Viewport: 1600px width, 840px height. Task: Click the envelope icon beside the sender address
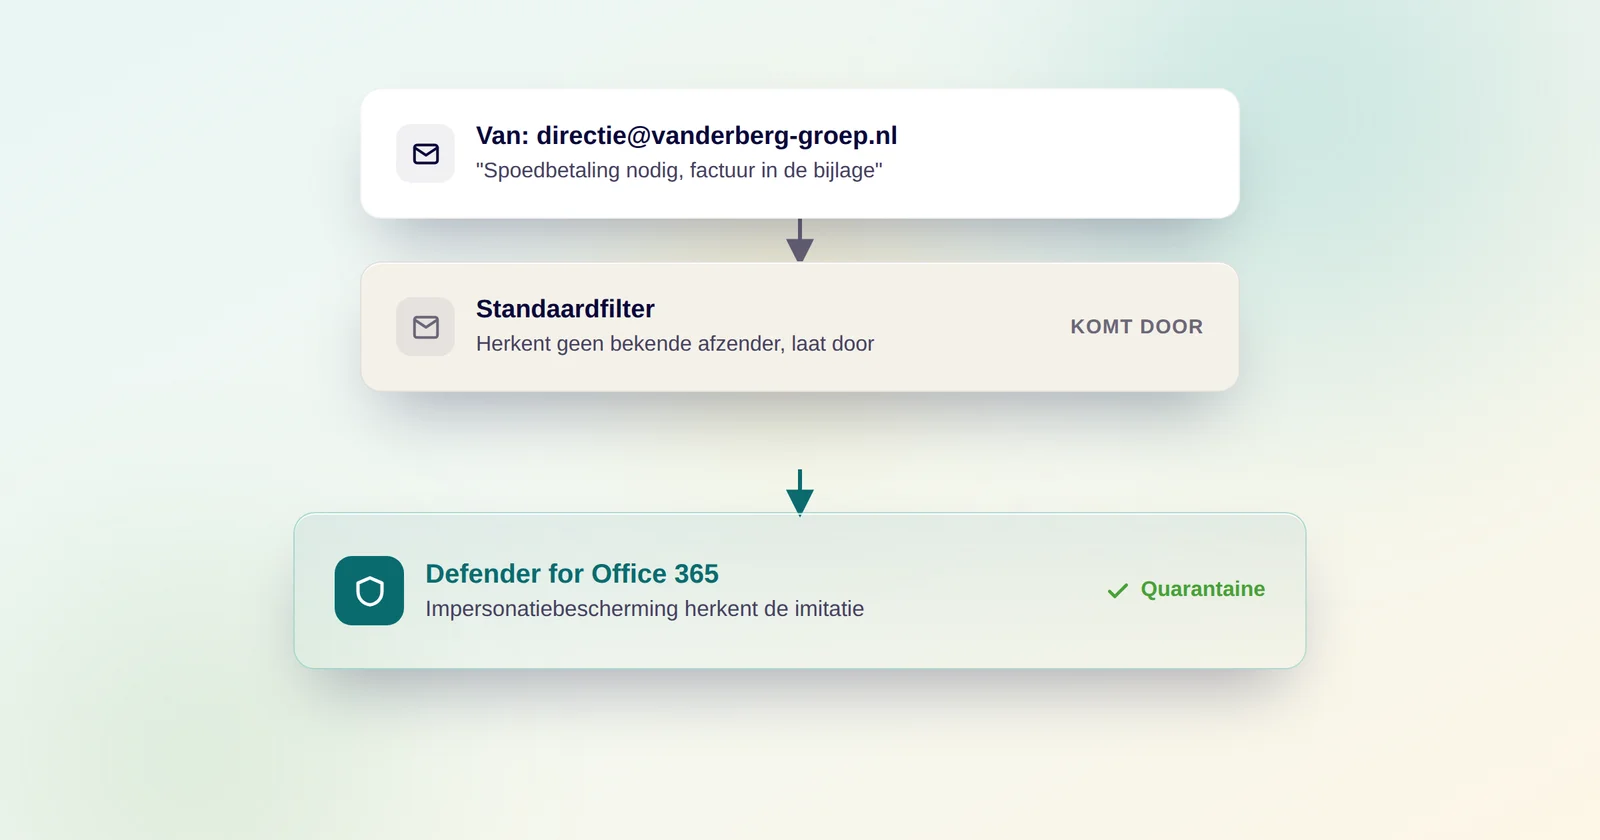(x=426, y=154)
